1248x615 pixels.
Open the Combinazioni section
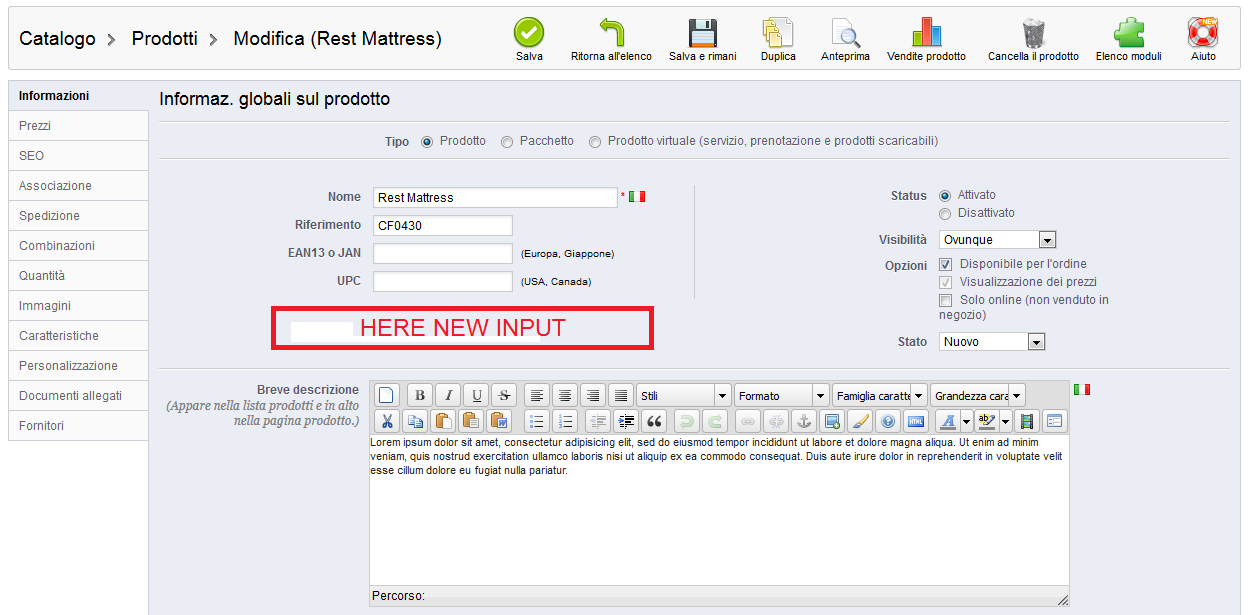pyautogui.click(x=78, y=245)
